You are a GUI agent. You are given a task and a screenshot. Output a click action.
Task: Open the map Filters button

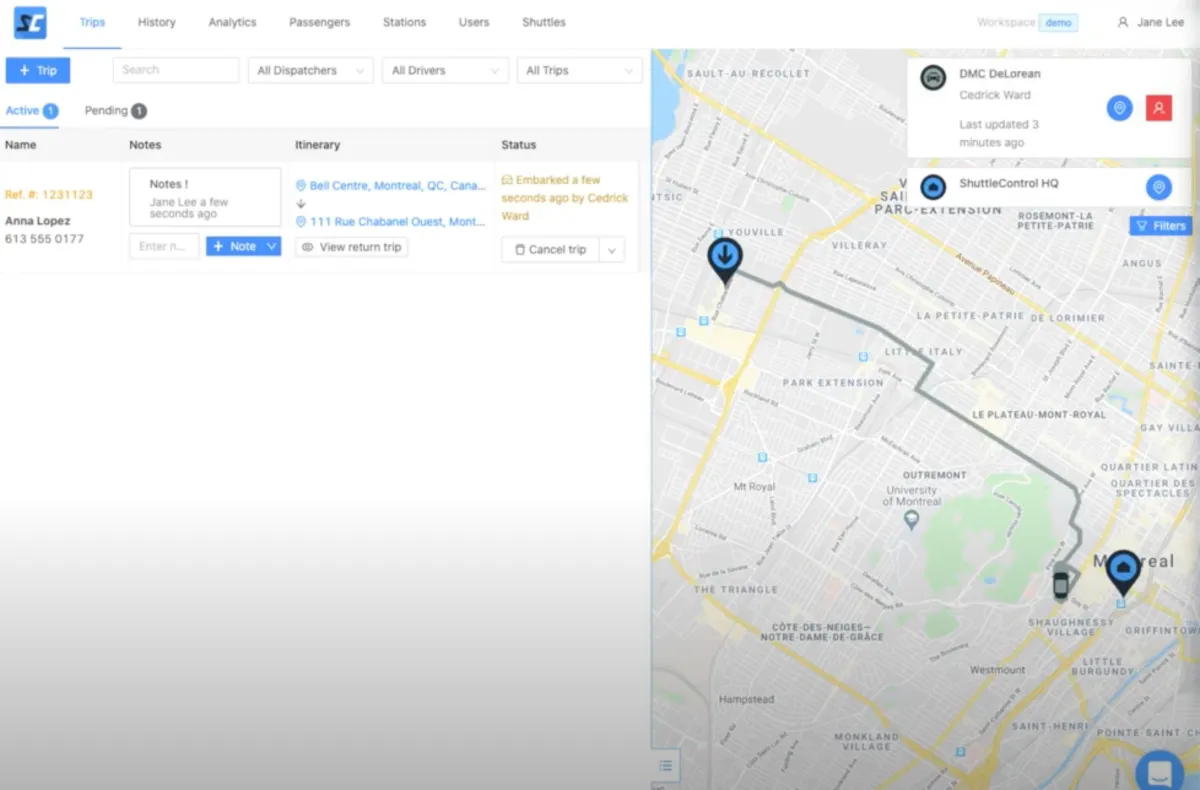1161,226
